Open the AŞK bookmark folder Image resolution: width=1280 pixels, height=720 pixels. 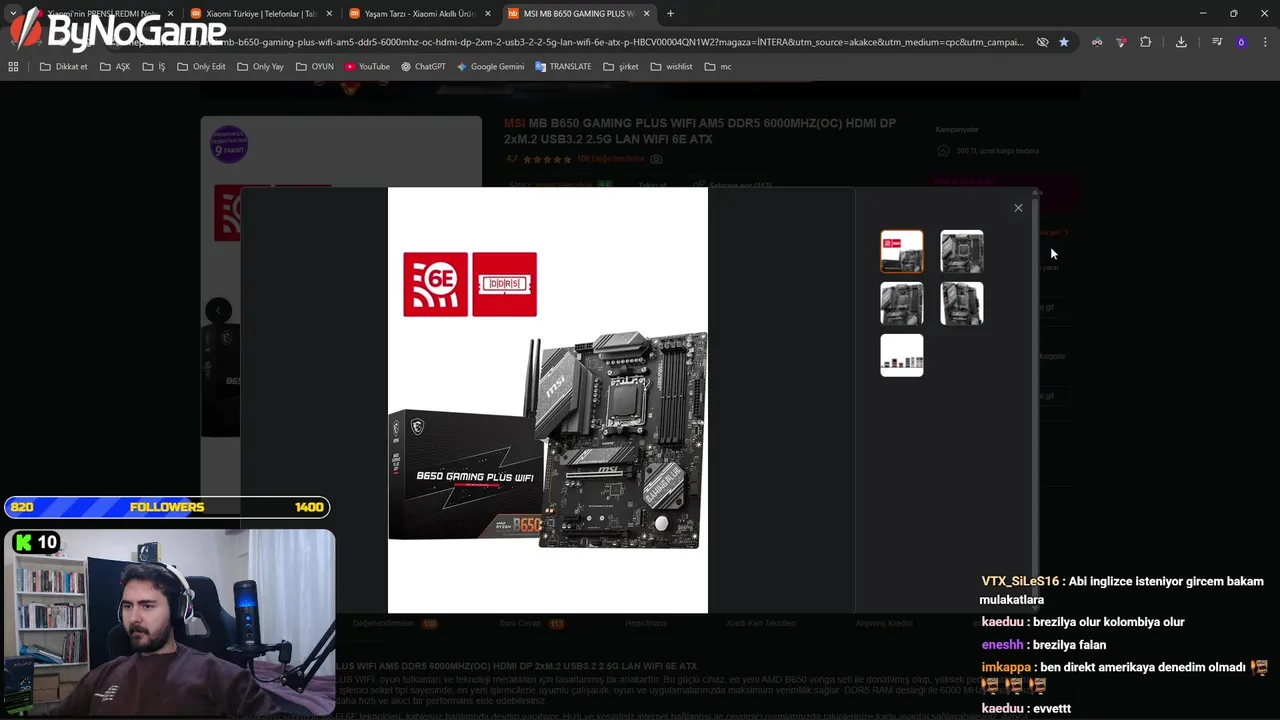[115, 67]
